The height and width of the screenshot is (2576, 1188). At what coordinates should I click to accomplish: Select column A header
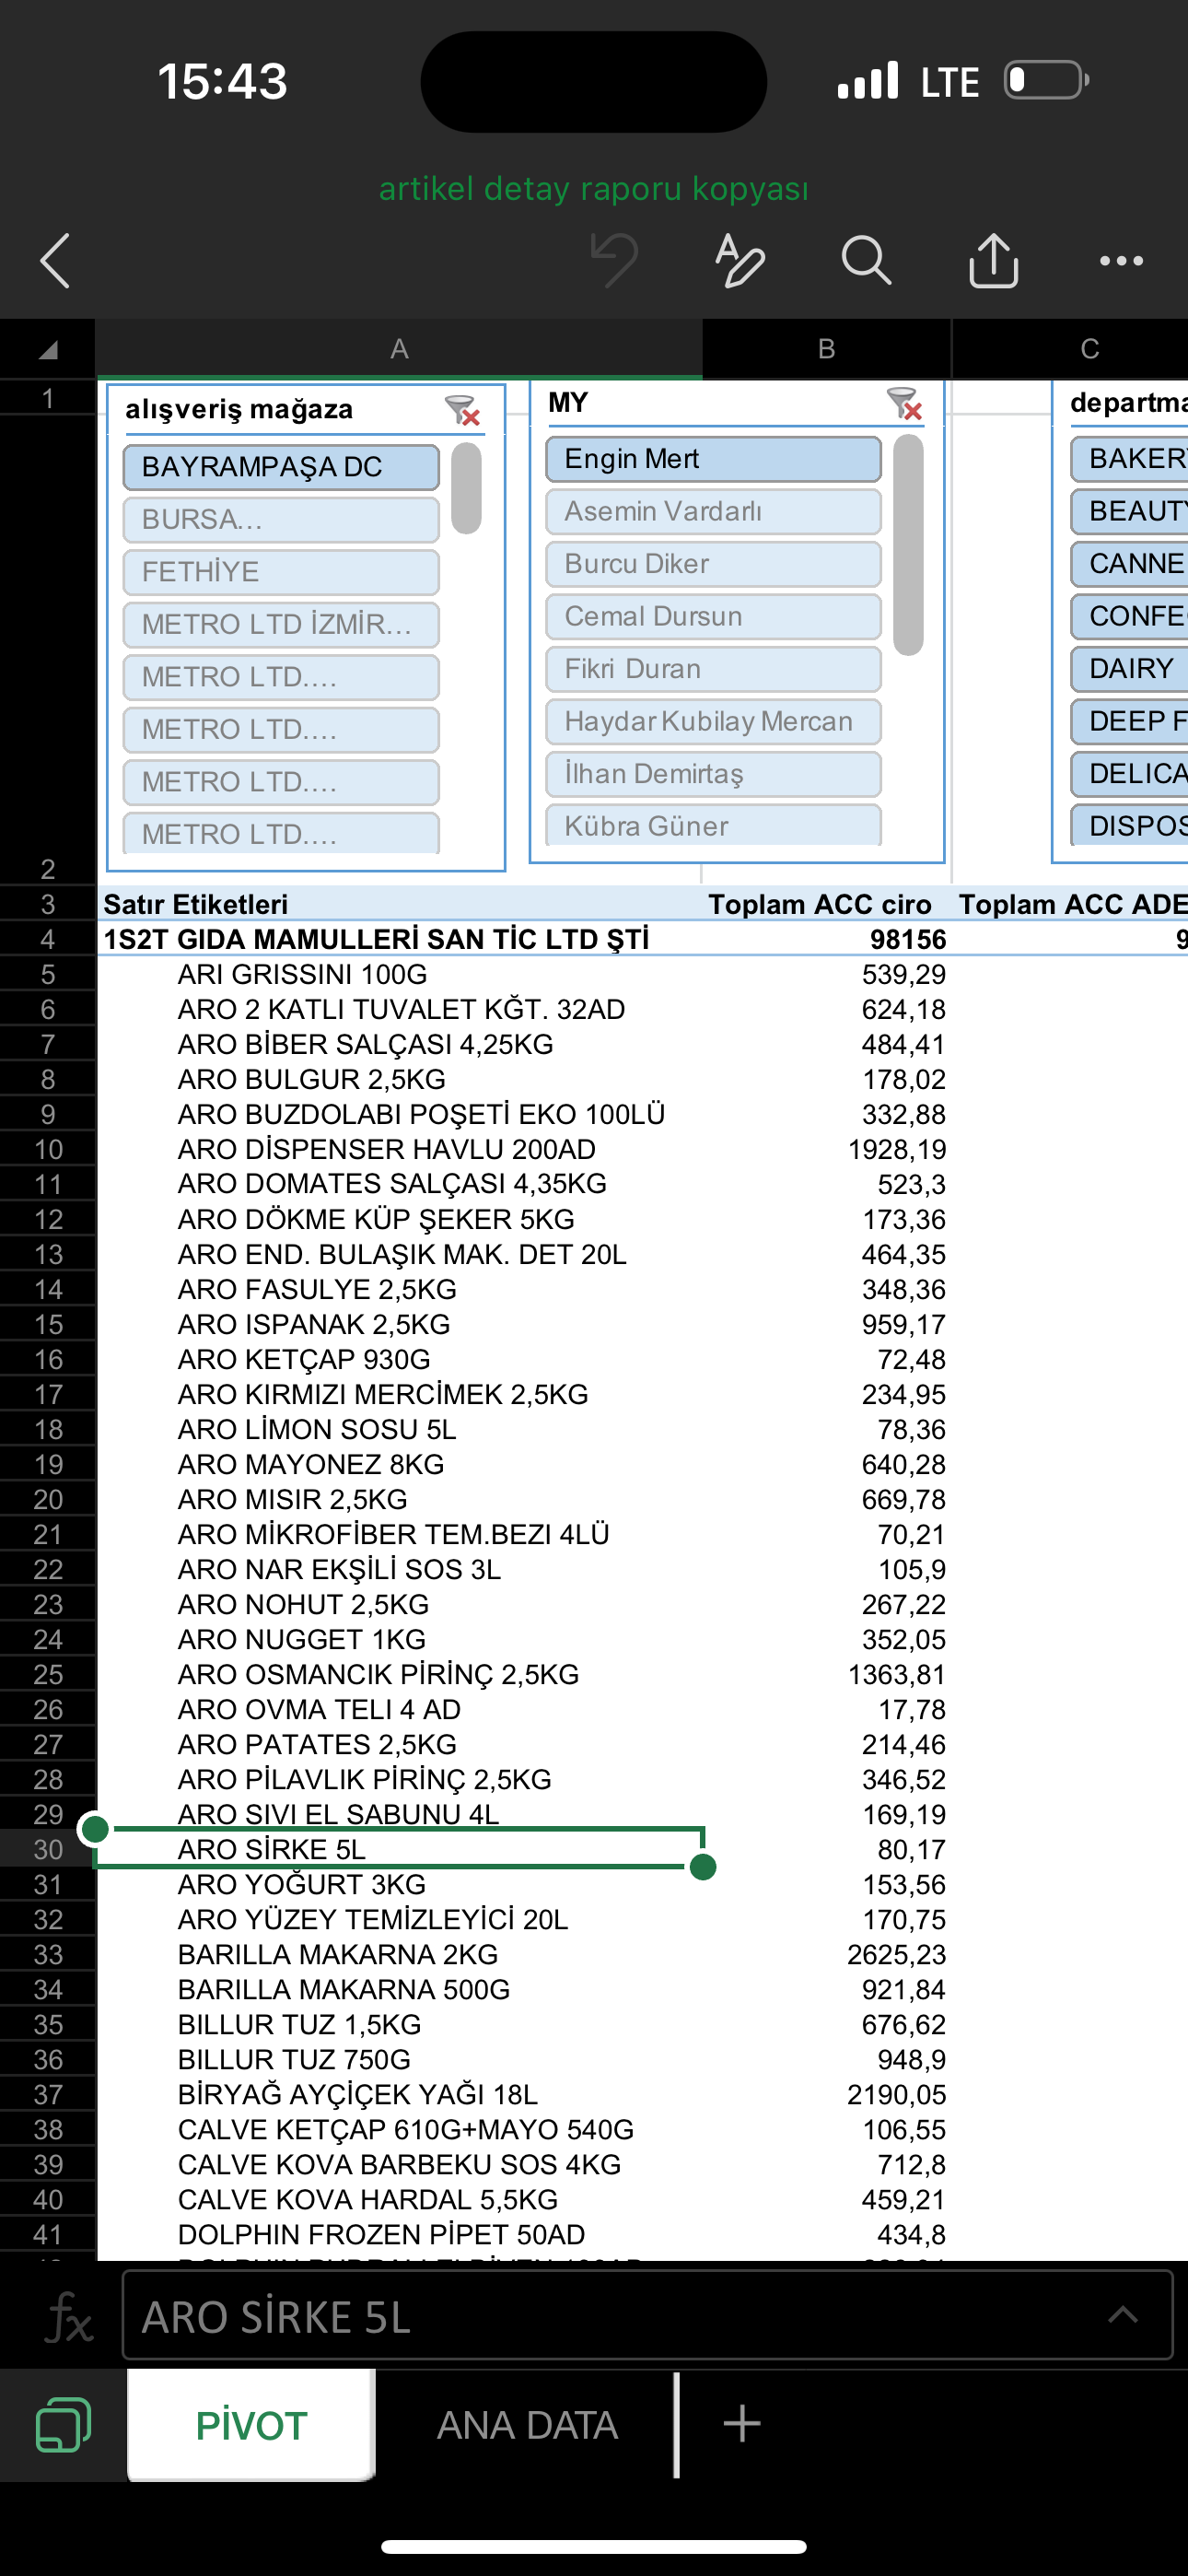[399, 349]
